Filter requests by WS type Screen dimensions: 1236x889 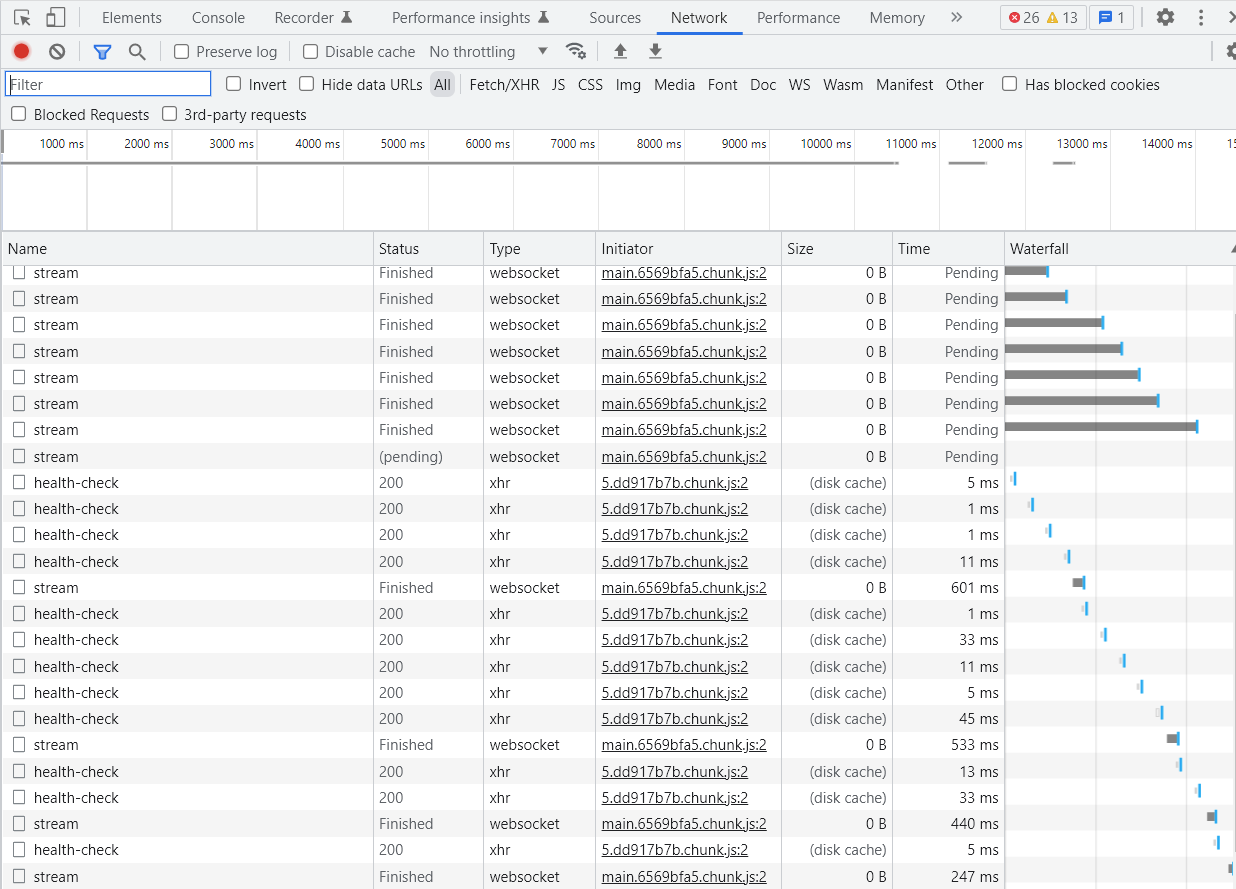point(799,84)
